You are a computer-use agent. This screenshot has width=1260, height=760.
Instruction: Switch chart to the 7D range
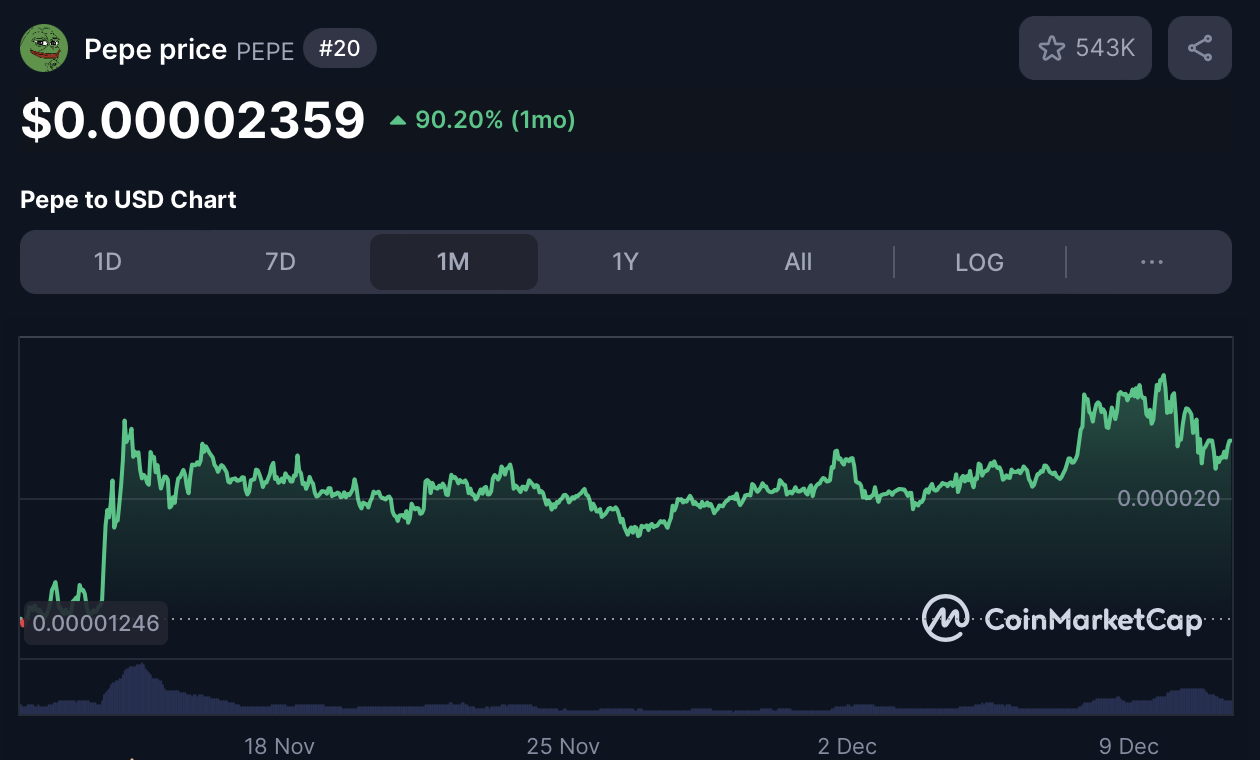[280, 262]
